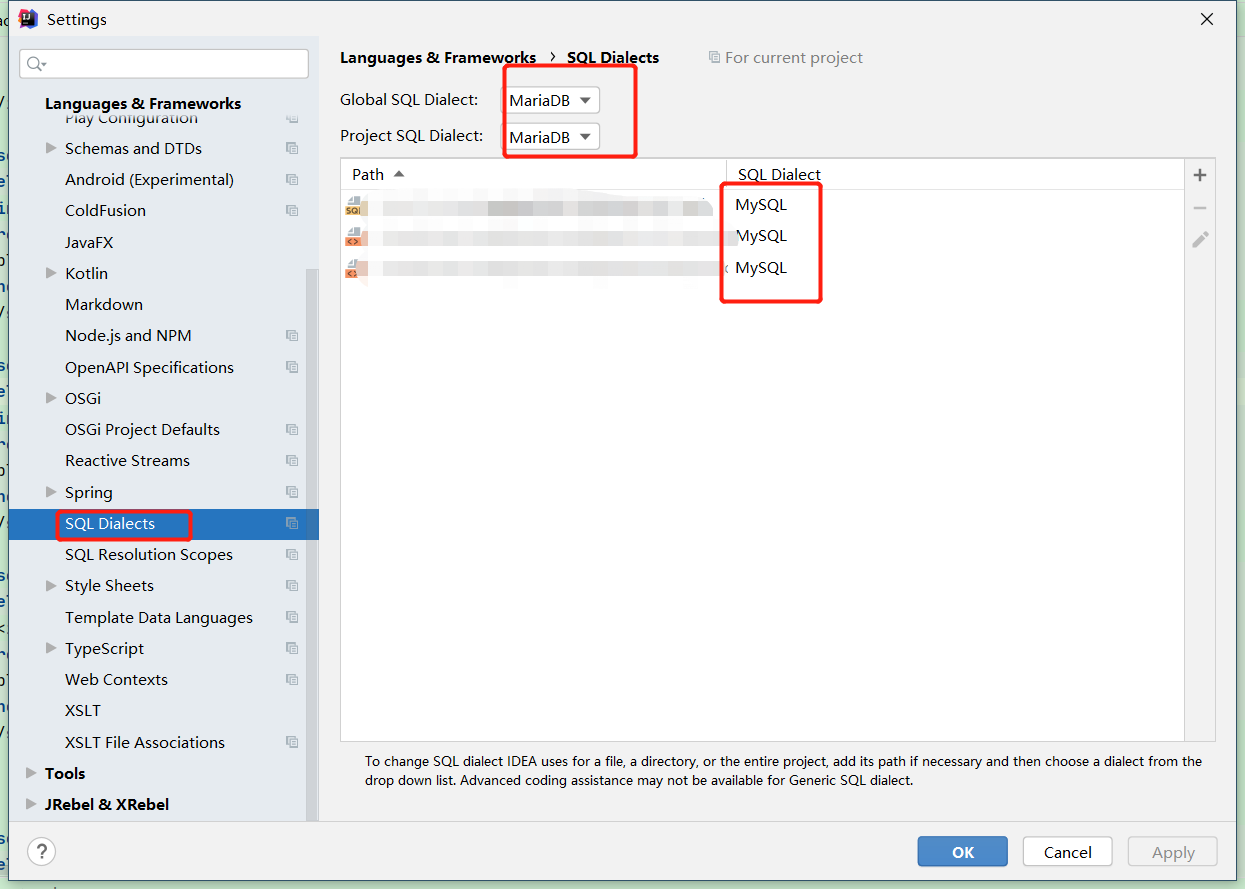
Task: Click project-level icon beside Template Data Languages
Action: tap(292, 617)
